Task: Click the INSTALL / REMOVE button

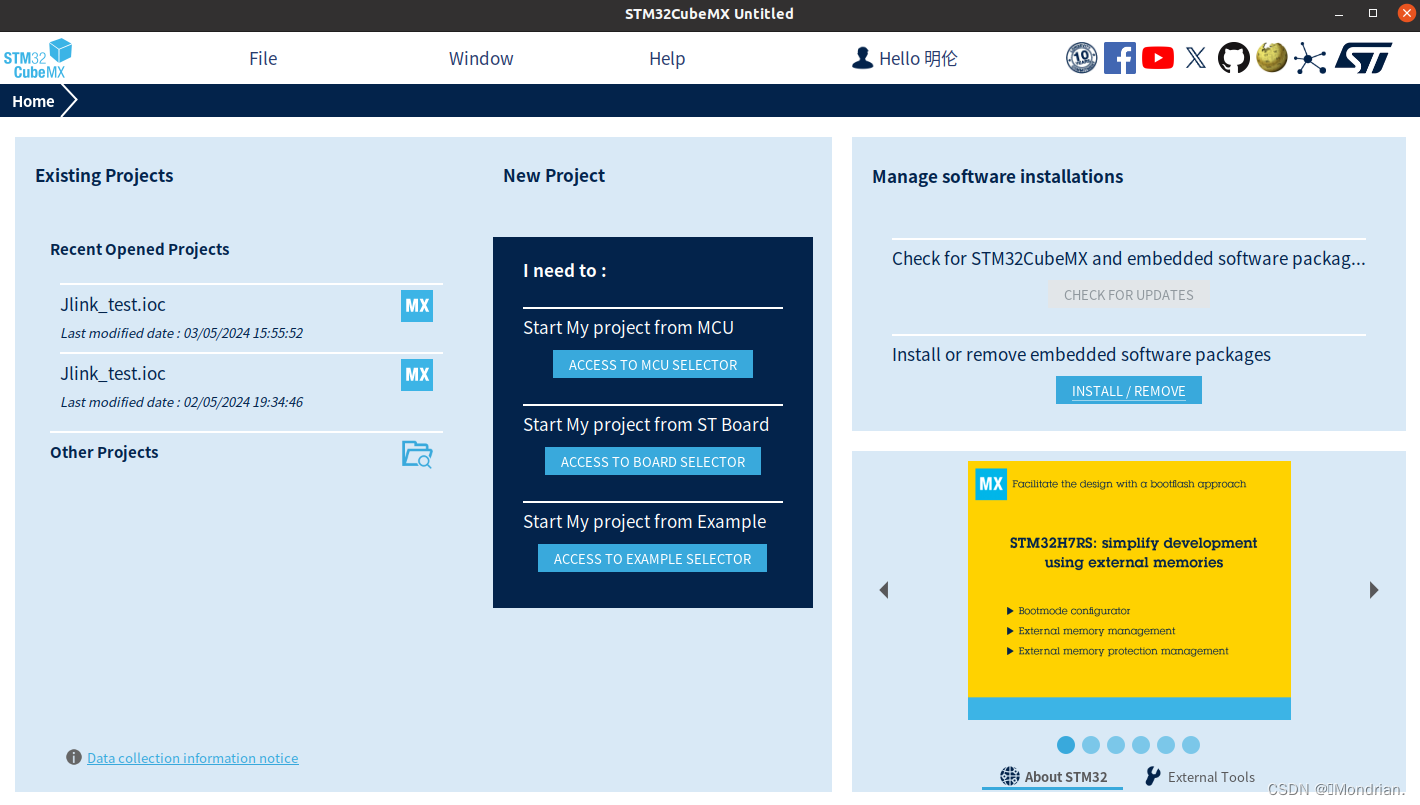Action: [x=1129, y=391]
